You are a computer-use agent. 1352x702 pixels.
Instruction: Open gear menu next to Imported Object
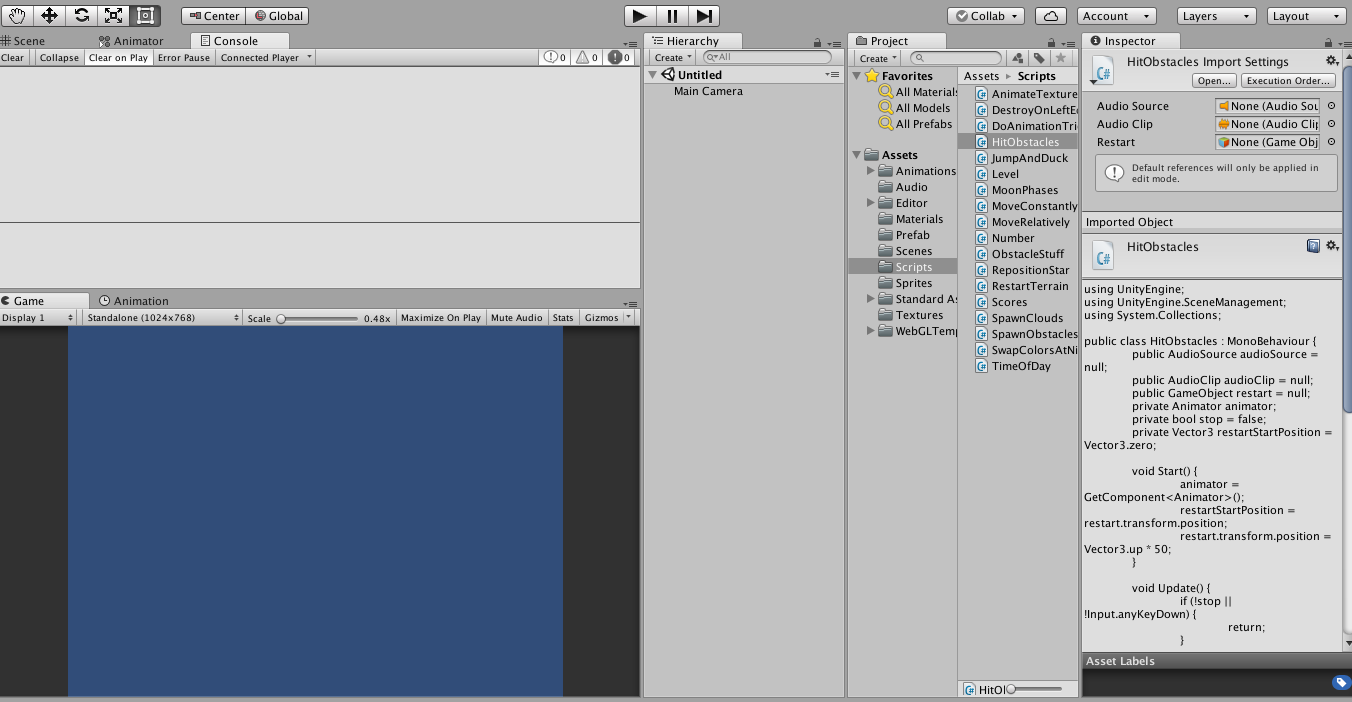[1332, 245]
